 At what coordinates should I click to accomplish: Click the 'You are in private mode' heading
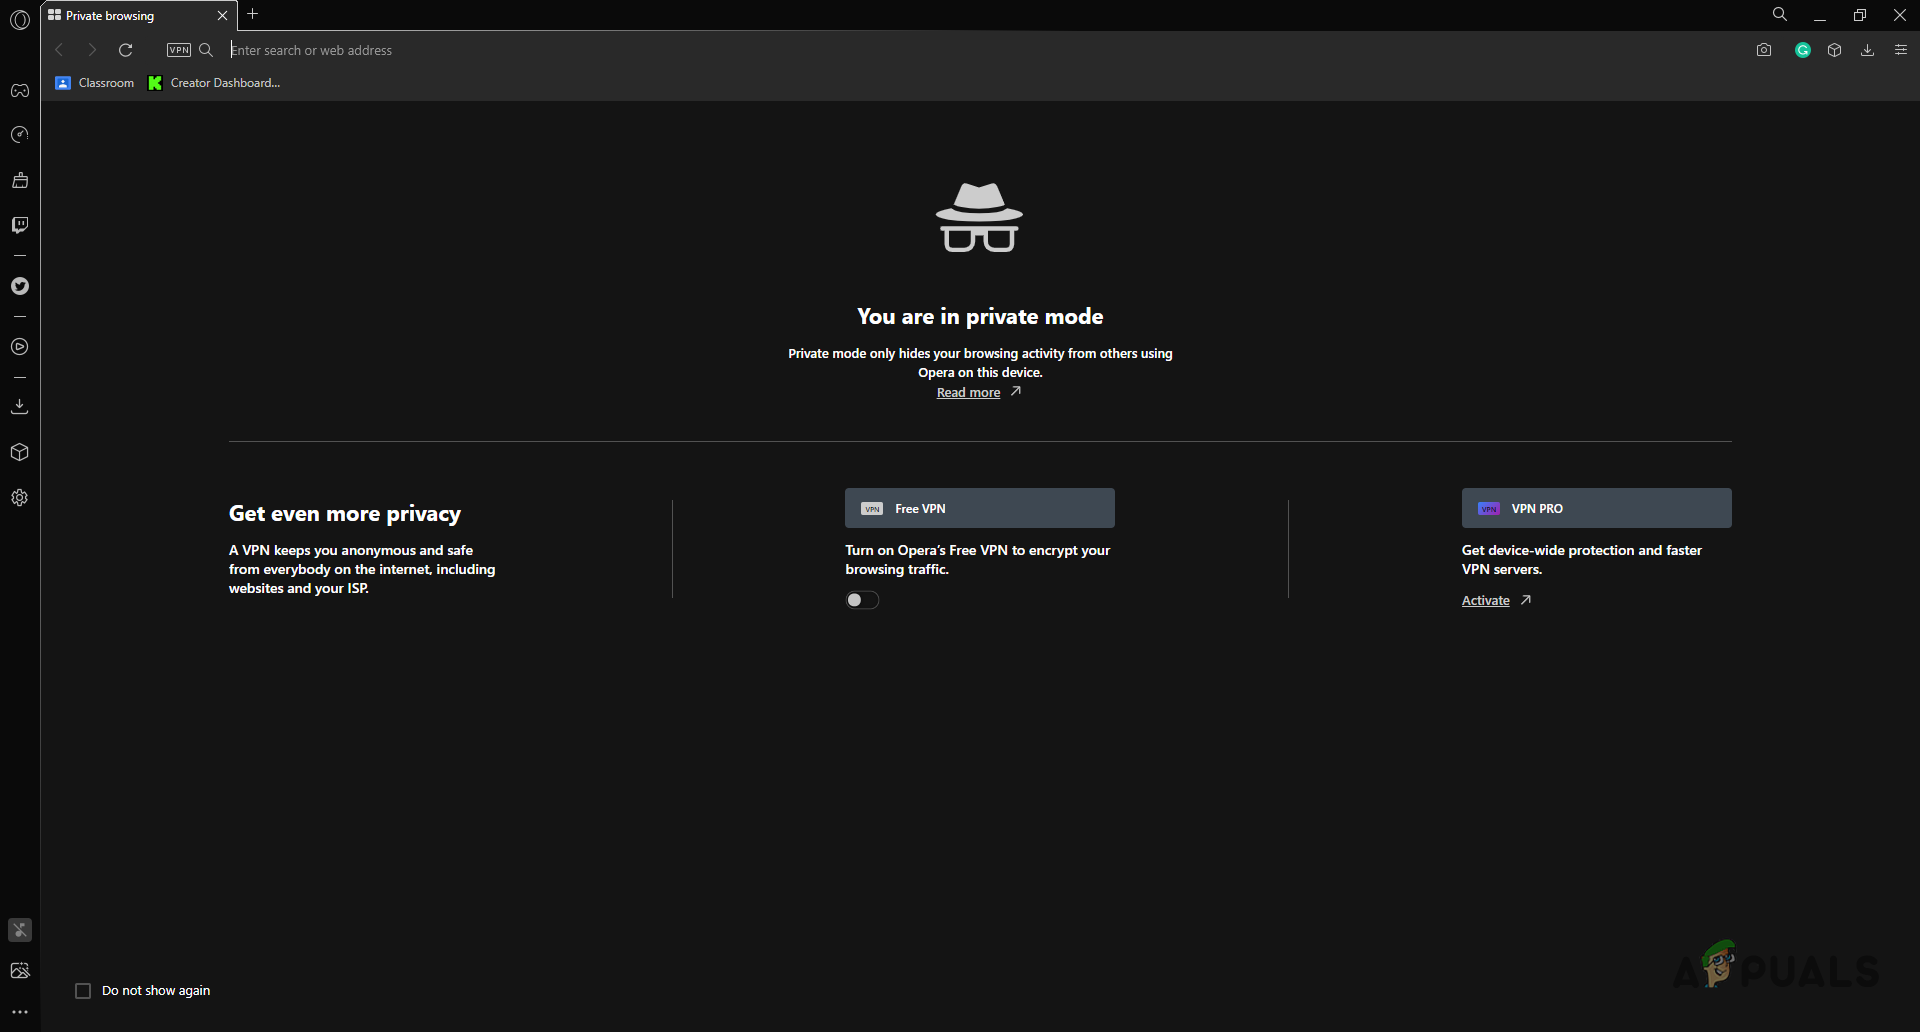(980, 317)
